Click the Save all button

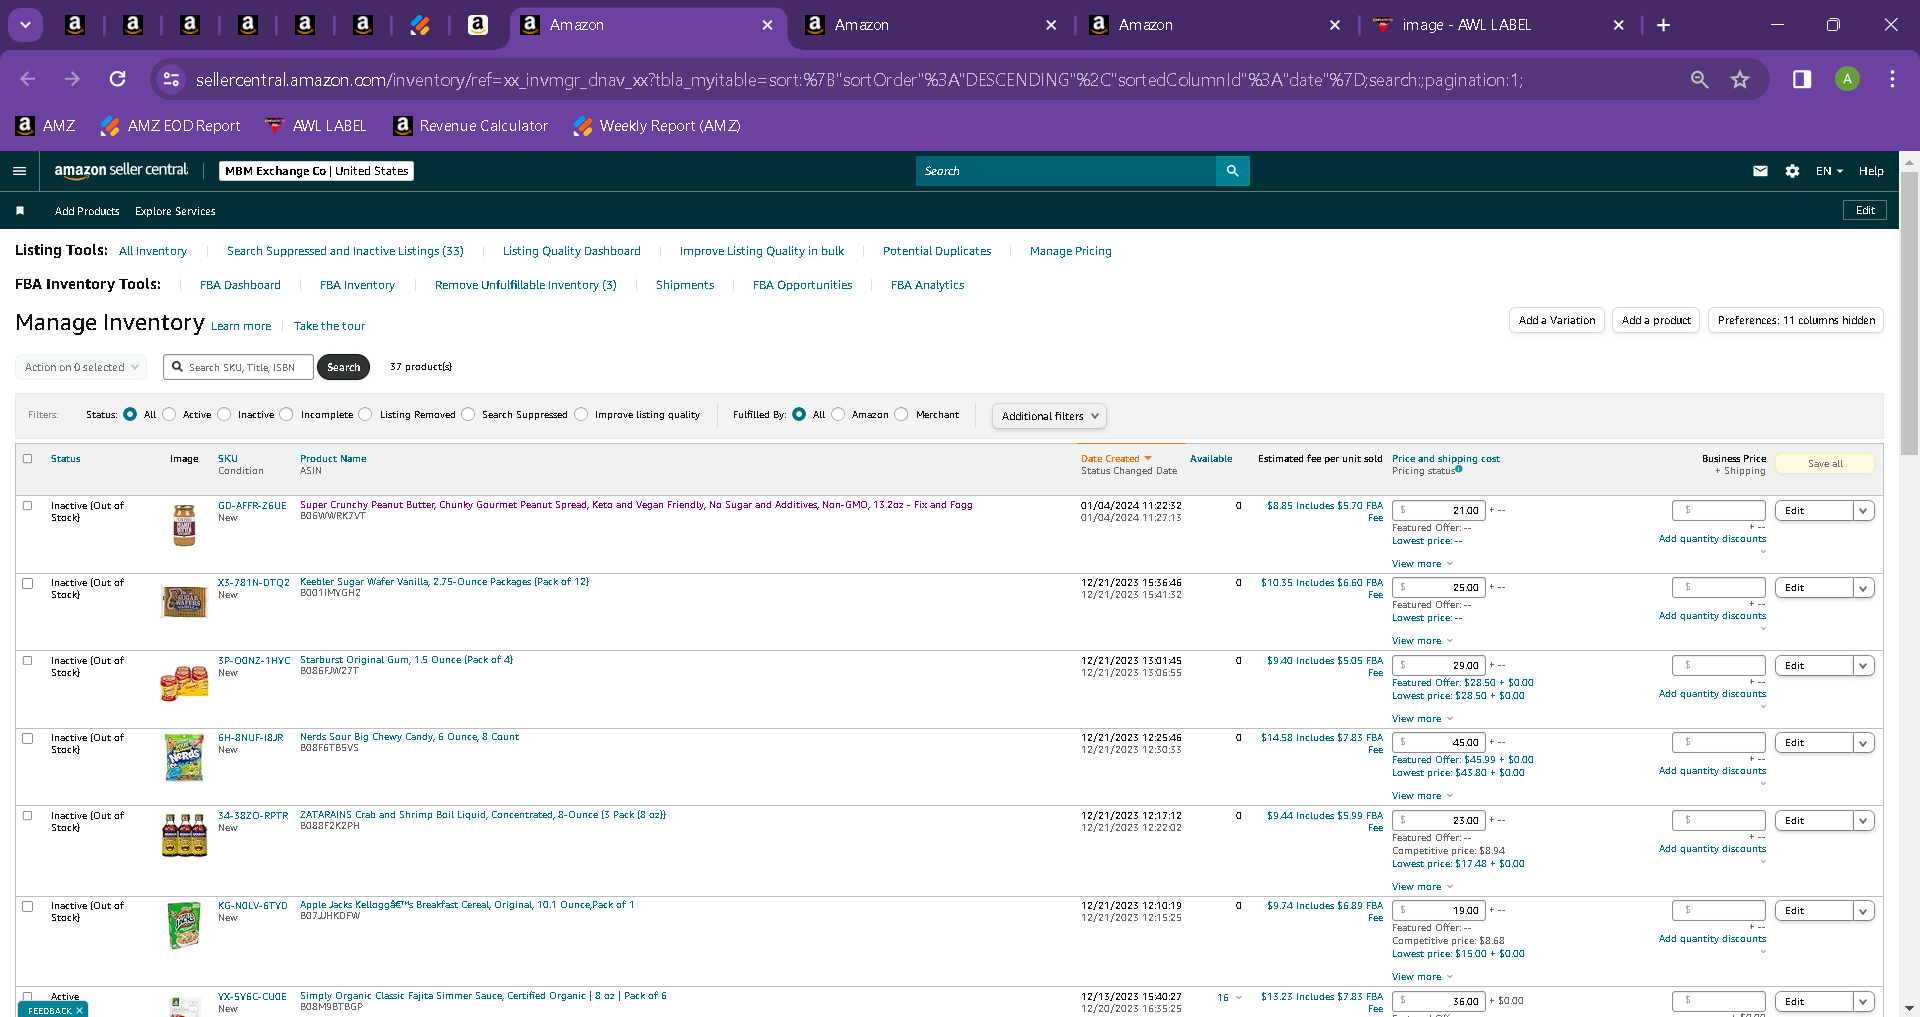pos(1825,464)
